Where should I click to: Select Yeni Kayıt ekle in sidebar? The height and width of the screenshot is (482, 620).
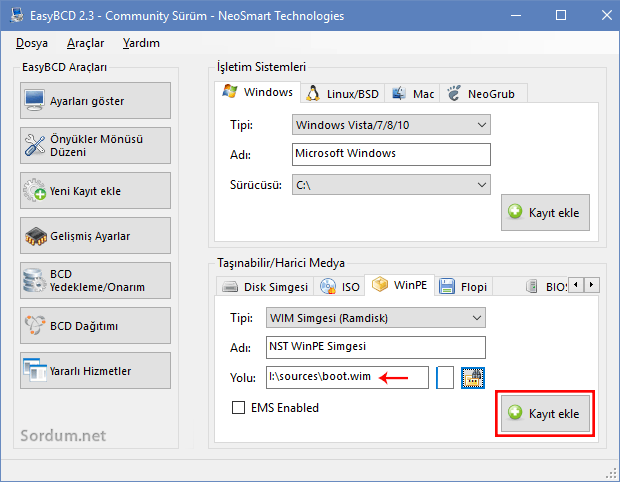[x=95, y=191]
